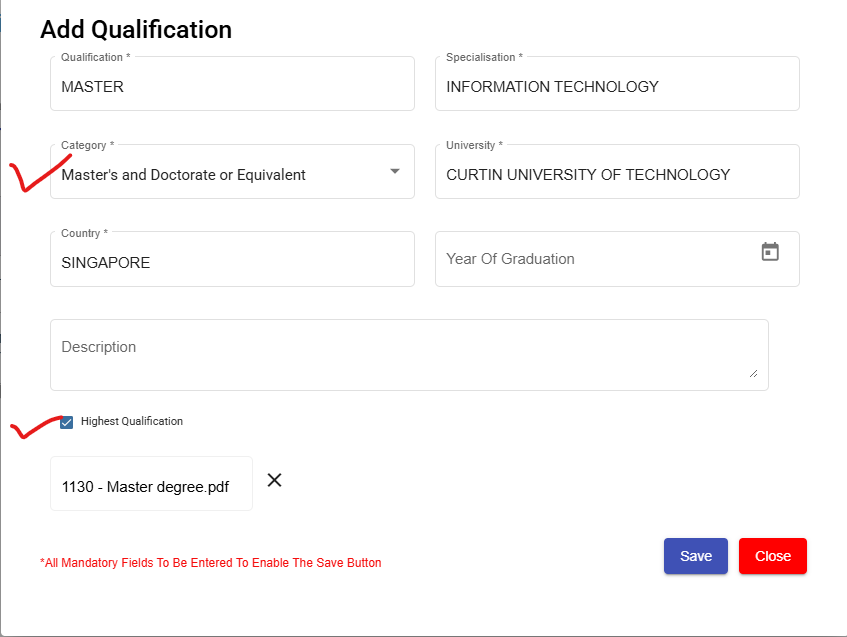Save the qualification entry
This screenshot has height=637, width=847.
click(695, 556)
